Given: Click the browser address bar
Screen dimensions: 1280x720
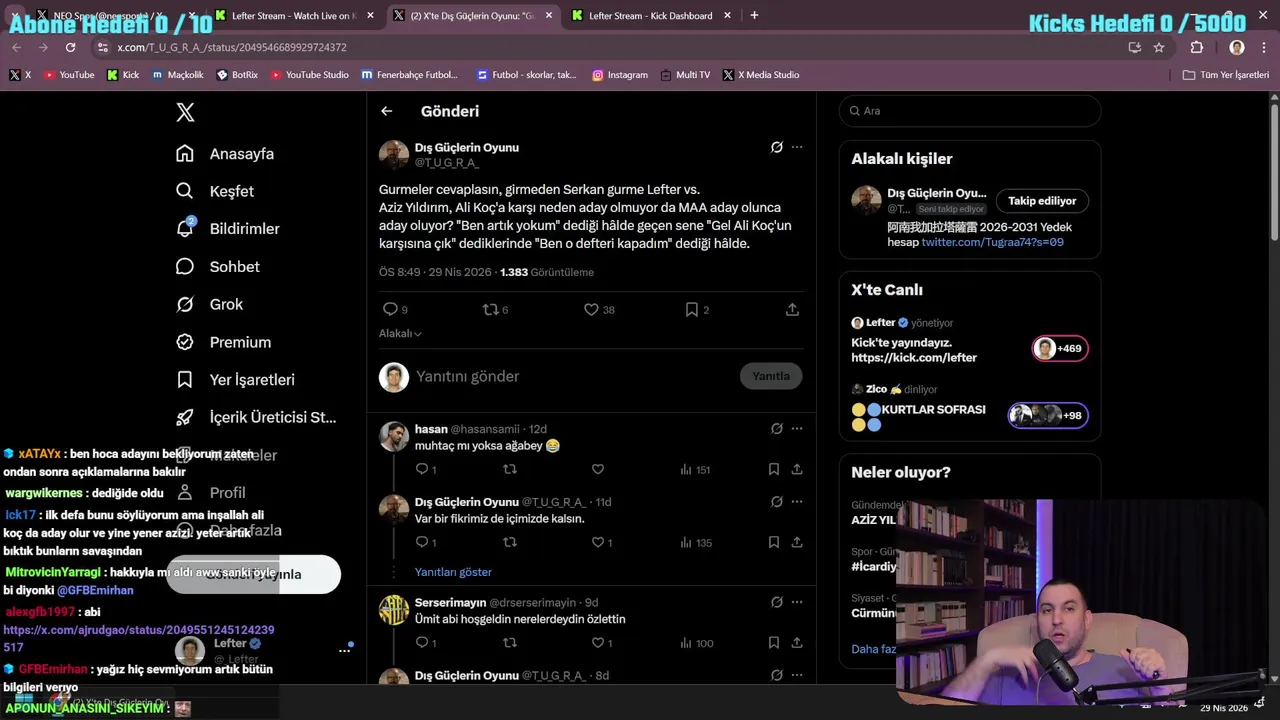Looking at the screenshot, I should pos(610,47).
